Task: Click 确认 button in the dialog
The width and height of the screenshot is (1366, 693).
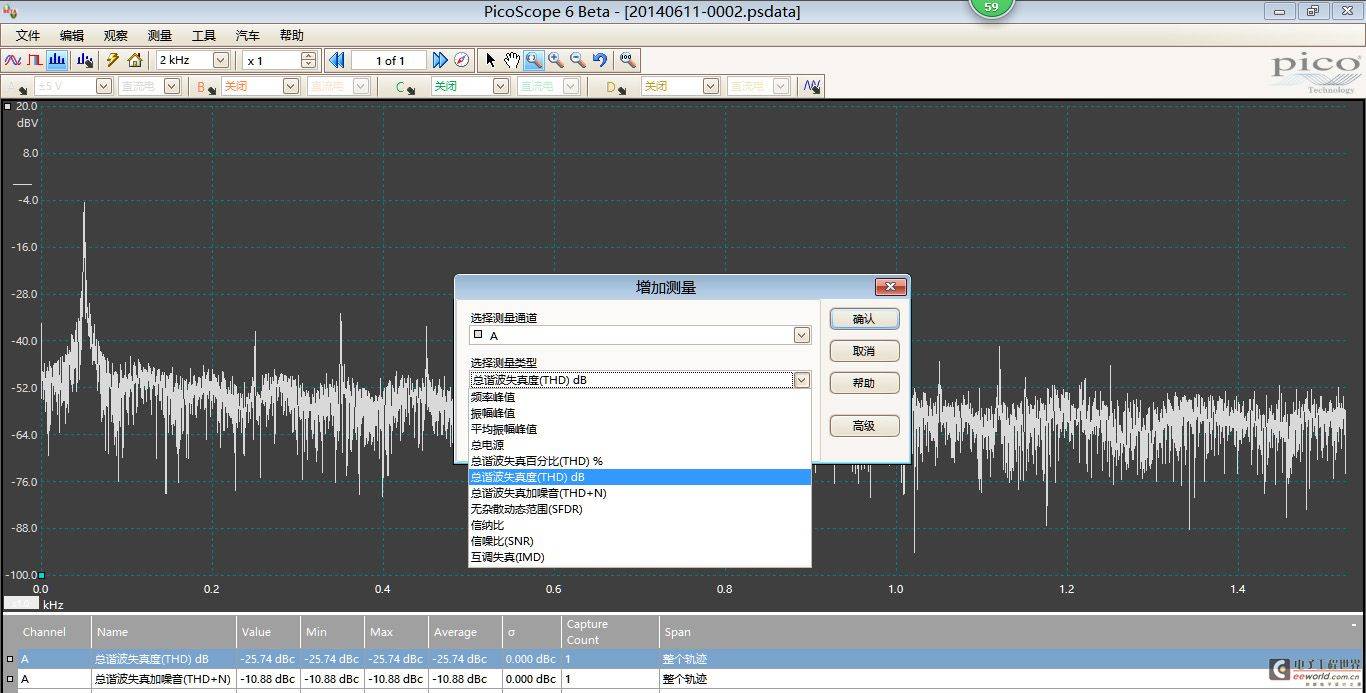Action: click(864, 319)
